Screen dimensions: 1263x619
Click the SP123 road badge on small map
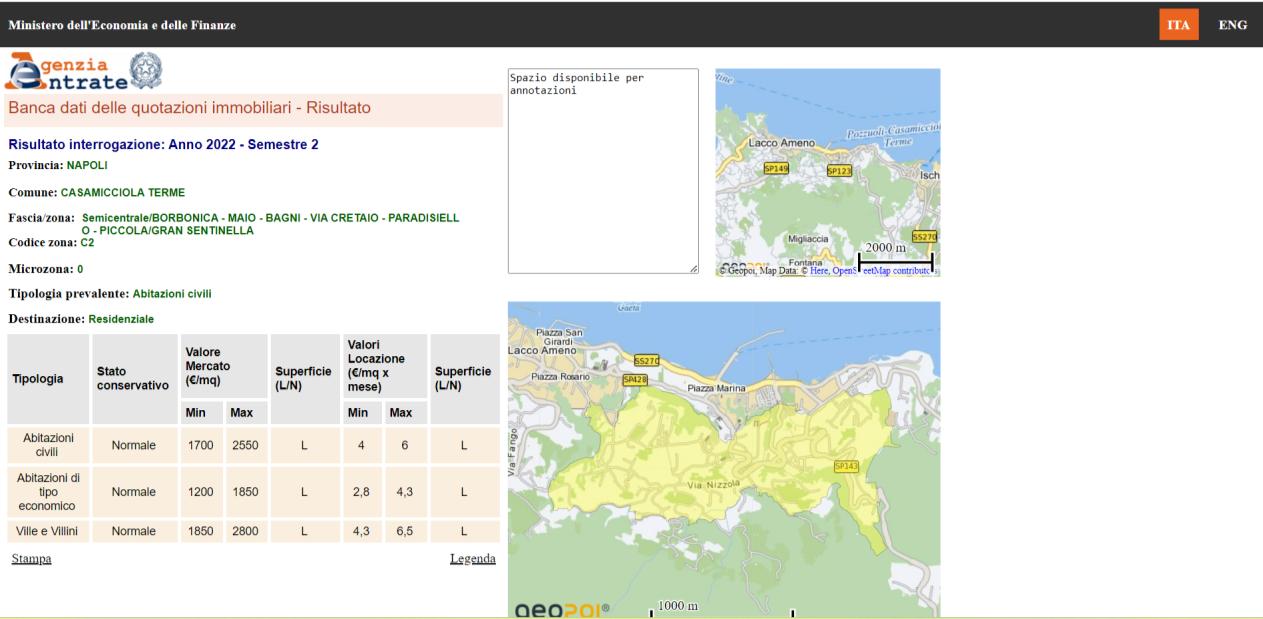point(839,171)
